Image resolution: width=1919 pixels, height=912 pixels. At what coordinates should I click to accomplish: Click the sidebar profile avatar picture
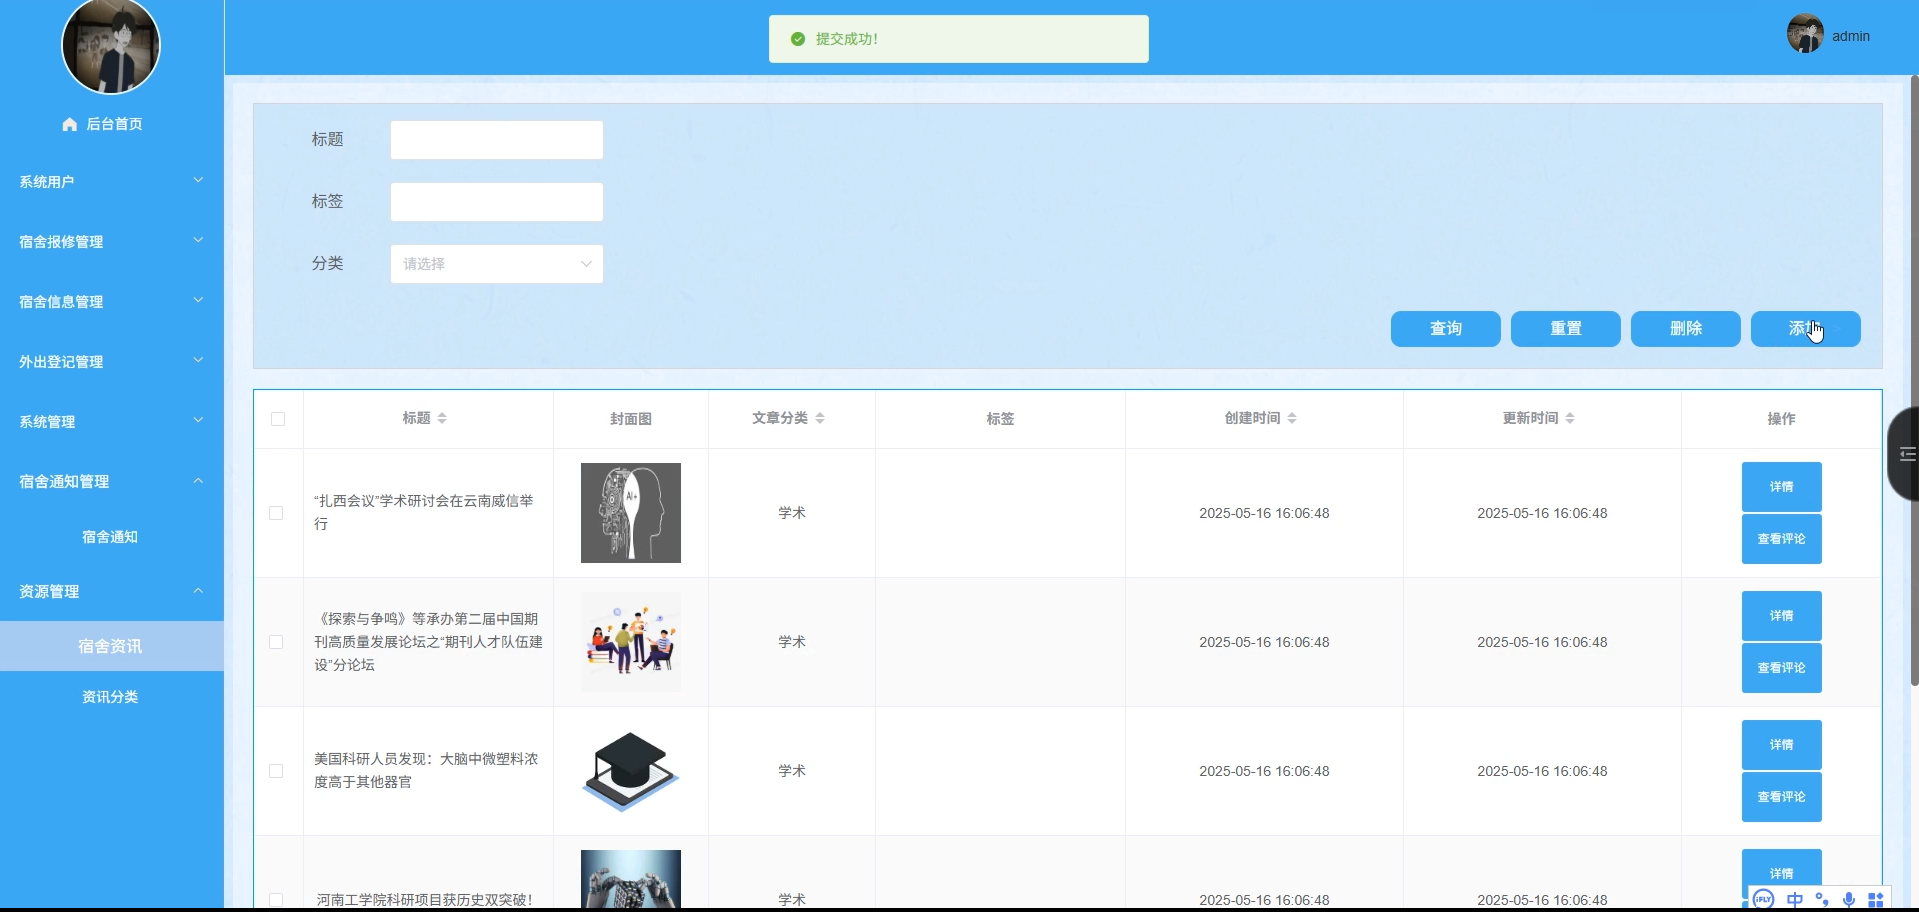111,46
